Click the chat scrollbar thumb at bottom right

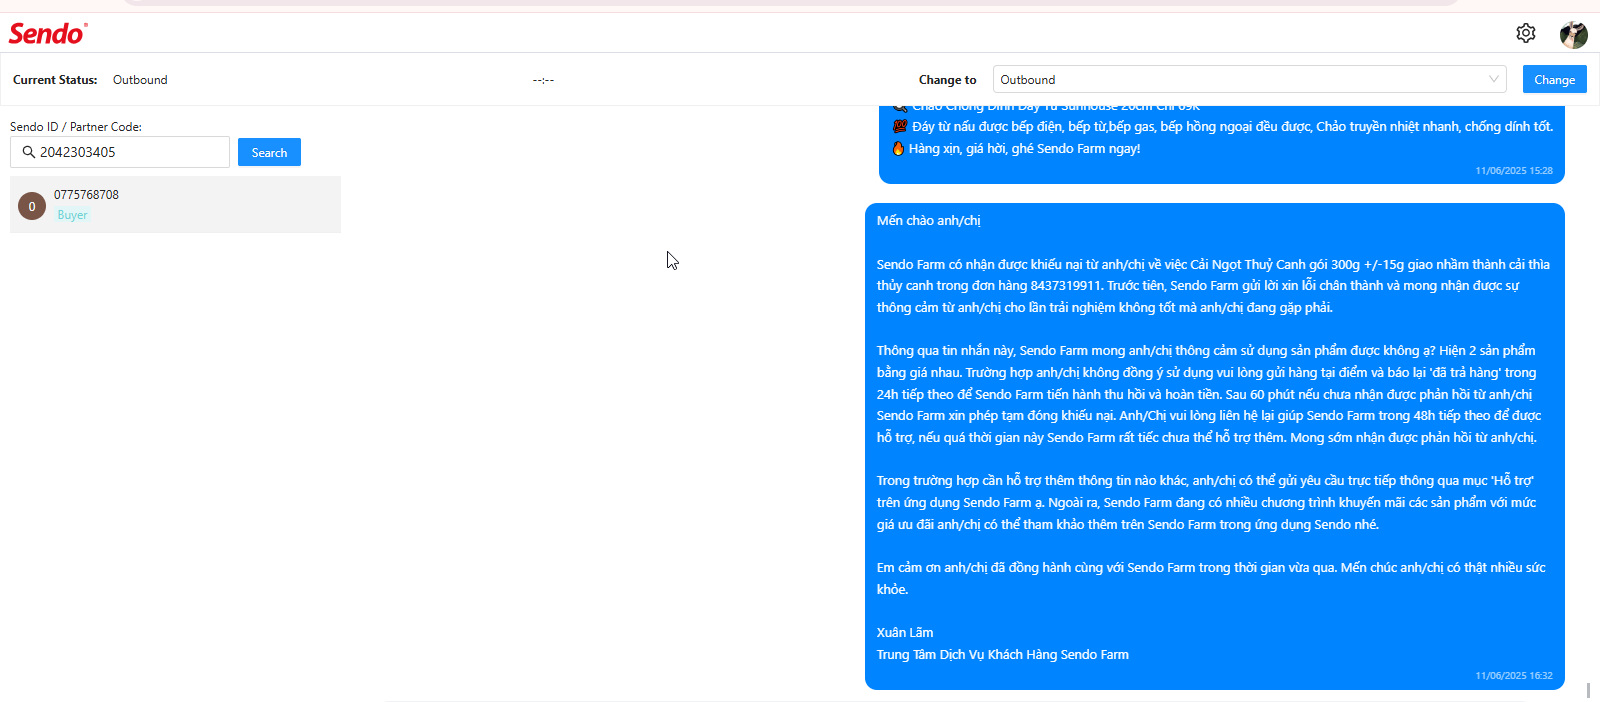coord(1588,691)
